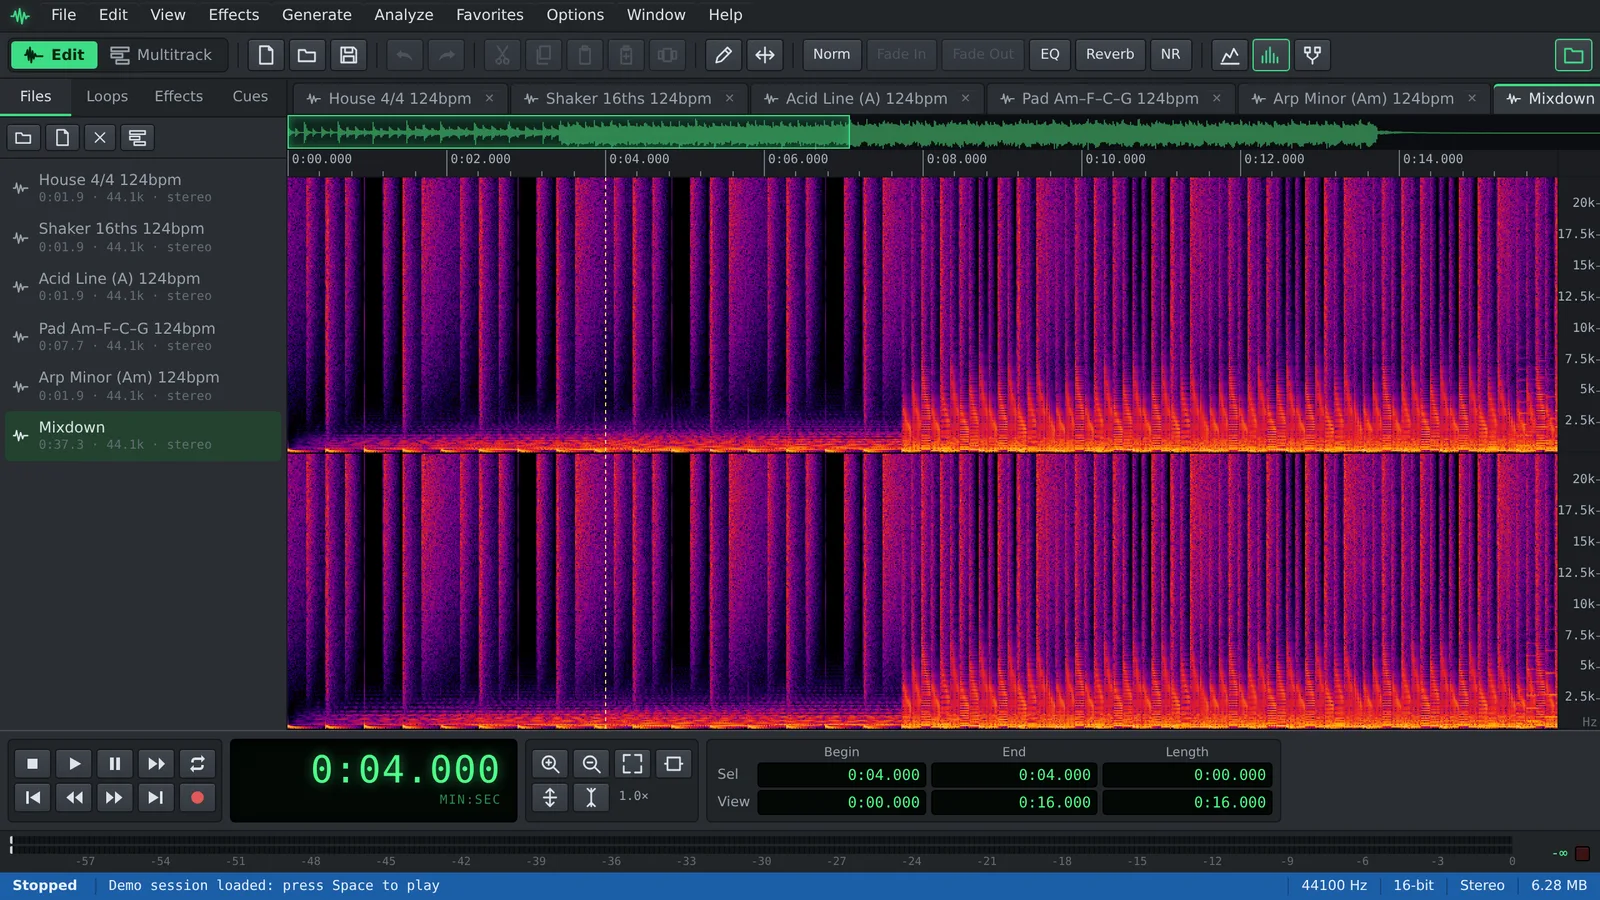Switch to the Cues panel tab
This screenshot has width=1600, height=900.
click(x=250, y=97)
